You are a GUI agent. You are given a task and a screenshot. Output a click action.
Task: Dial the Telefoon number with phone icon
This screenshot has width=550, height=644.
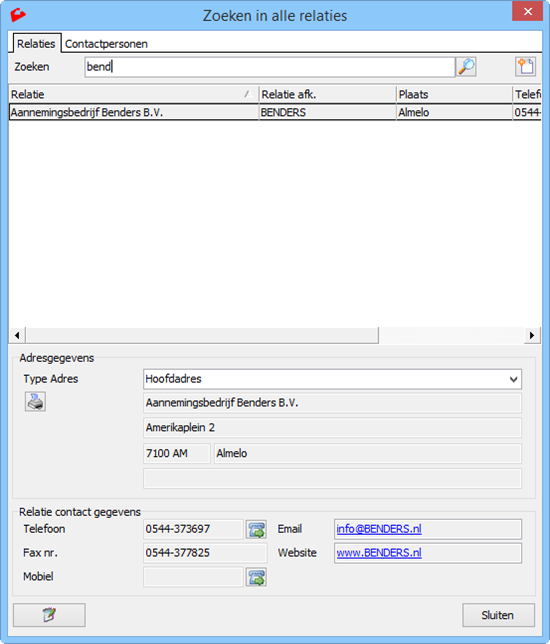256,529
